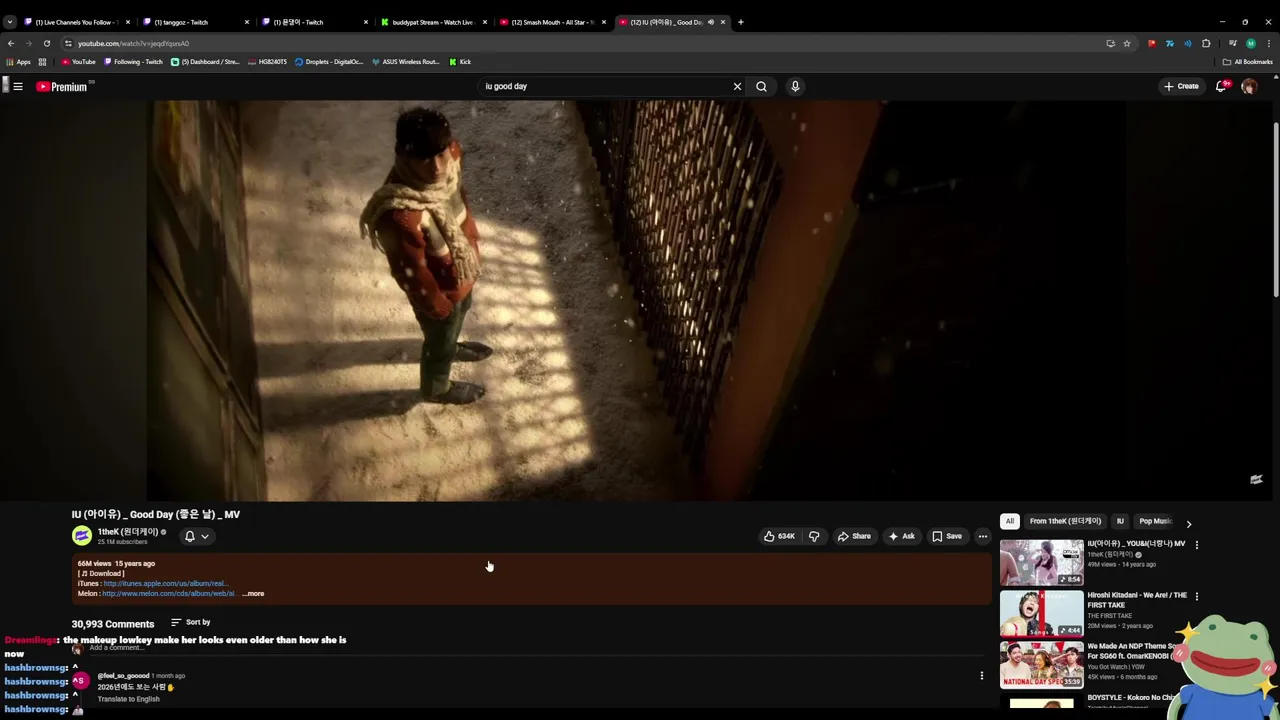Select the IU chip filter
This screenshot has height=720, width=1280.
click(x=1120, y=521)
